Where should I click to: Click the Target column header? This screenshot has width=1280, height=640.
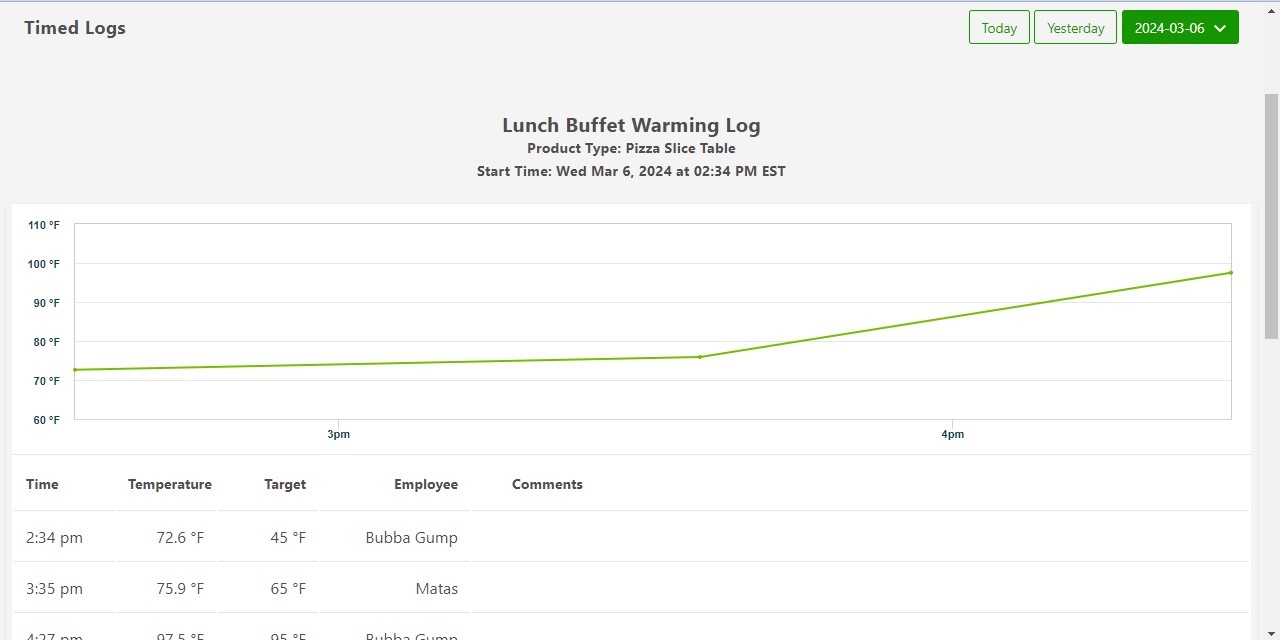point(285,484)
